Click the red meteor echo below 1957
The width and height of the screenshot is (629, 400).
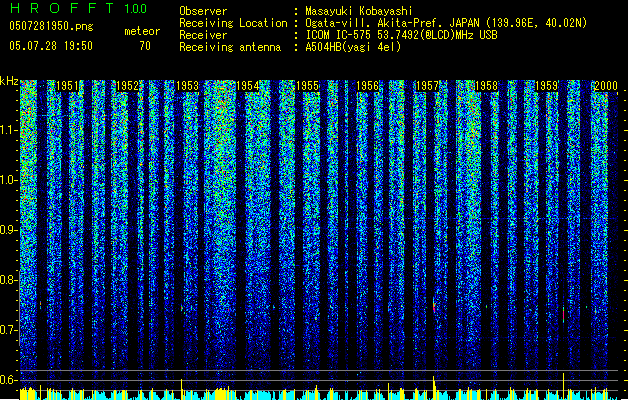434,307
